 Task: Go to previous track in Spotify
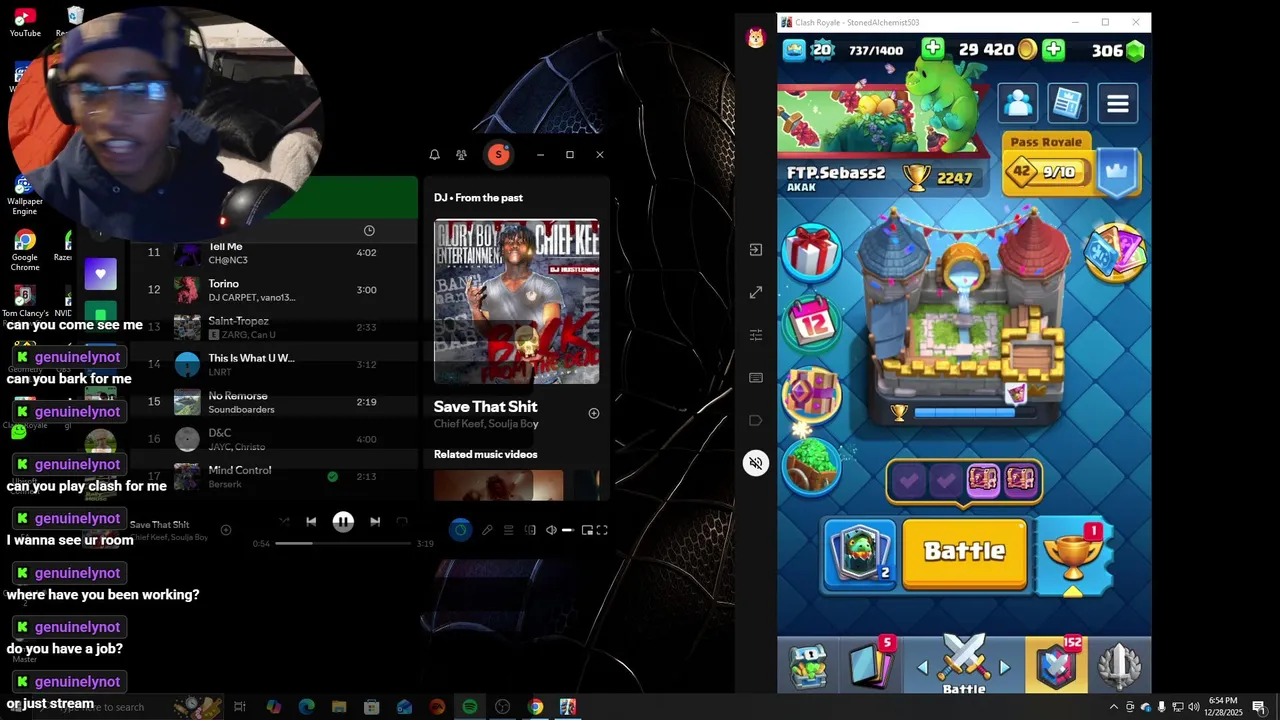point(311,521)
